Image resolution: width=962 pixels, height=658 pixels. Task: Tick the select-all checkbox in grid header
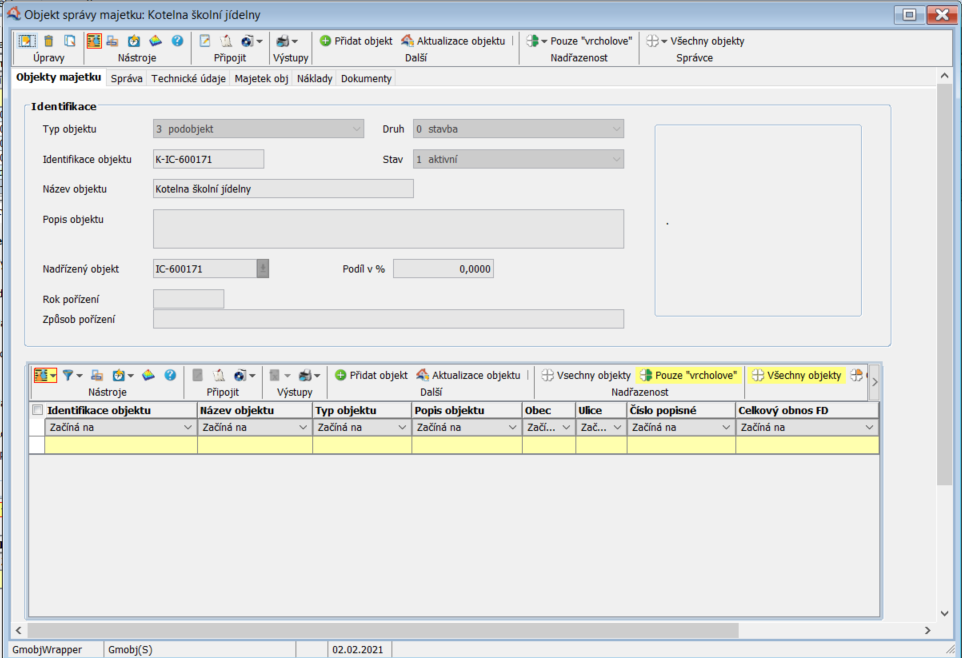click(x=38, y=410)
